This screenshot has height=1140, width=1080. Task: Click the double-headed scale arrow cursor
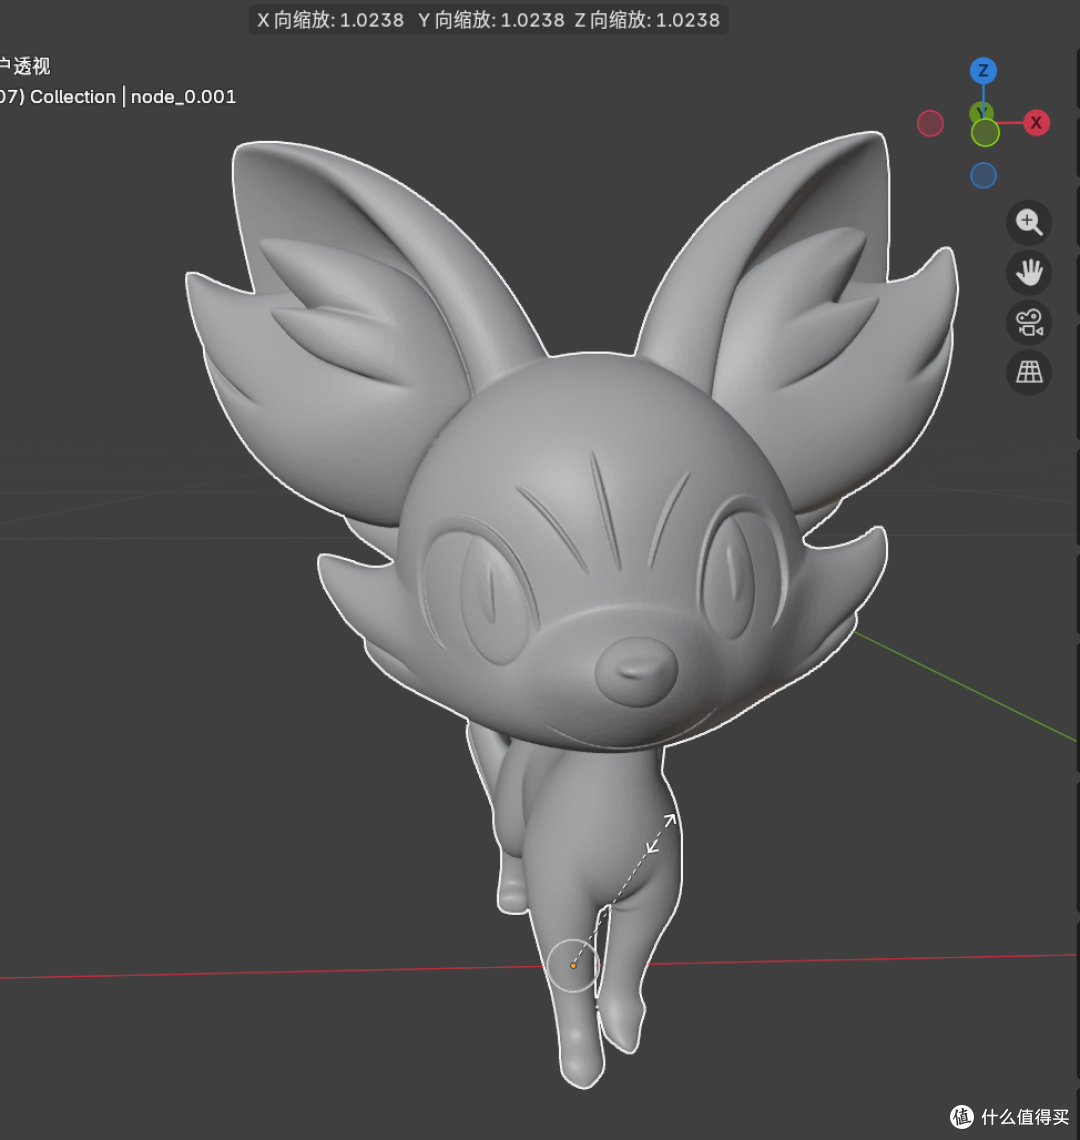[x=661, y=833]
